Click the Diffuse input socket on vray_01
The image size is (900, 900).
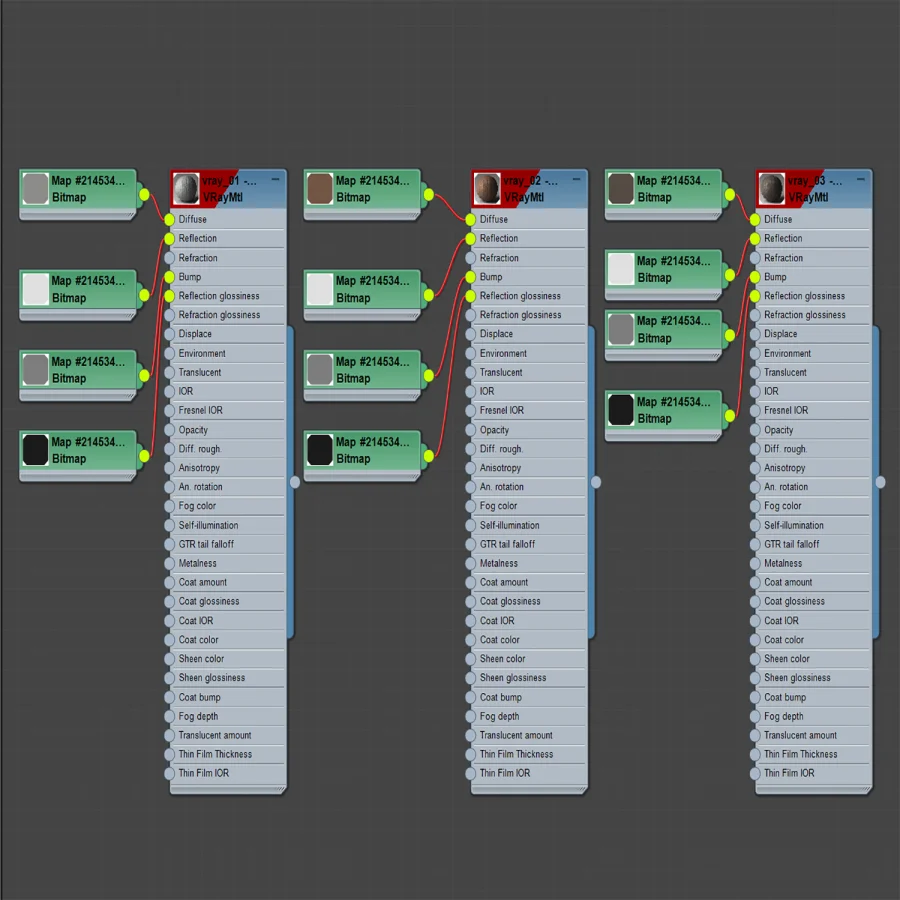[169, 219]
